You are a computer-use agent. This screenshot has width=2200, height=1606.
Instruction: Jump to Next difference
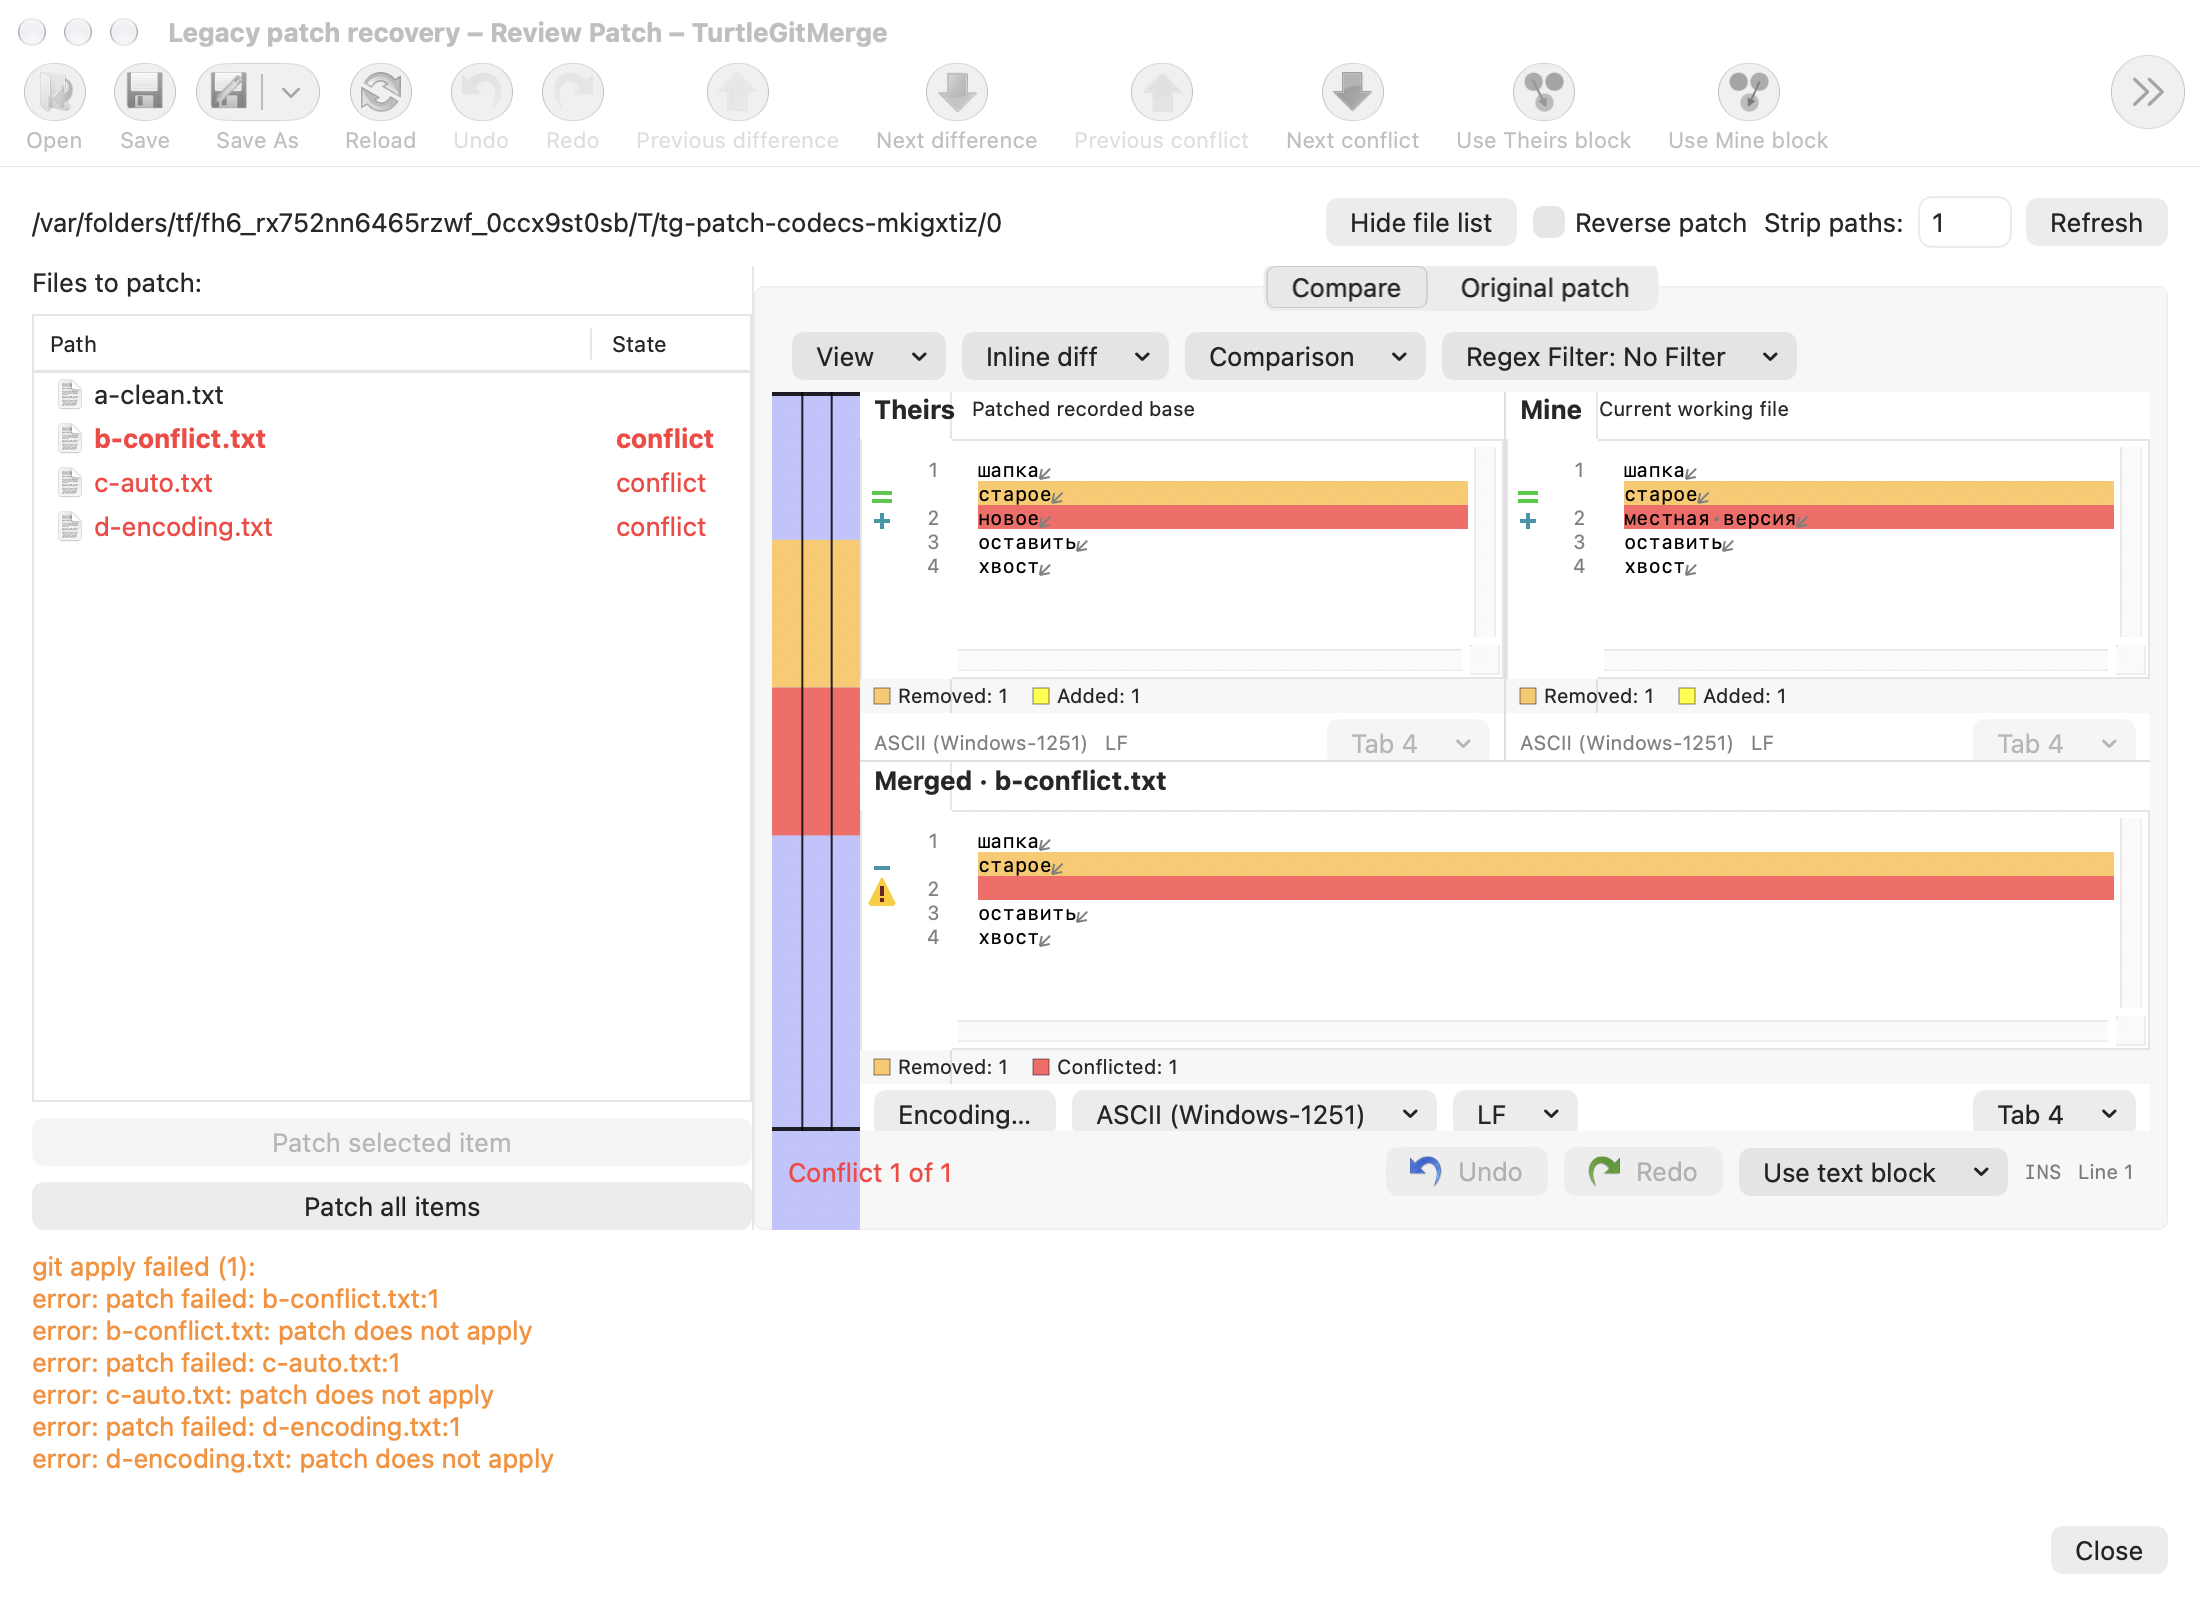click(x=957, y=93)
